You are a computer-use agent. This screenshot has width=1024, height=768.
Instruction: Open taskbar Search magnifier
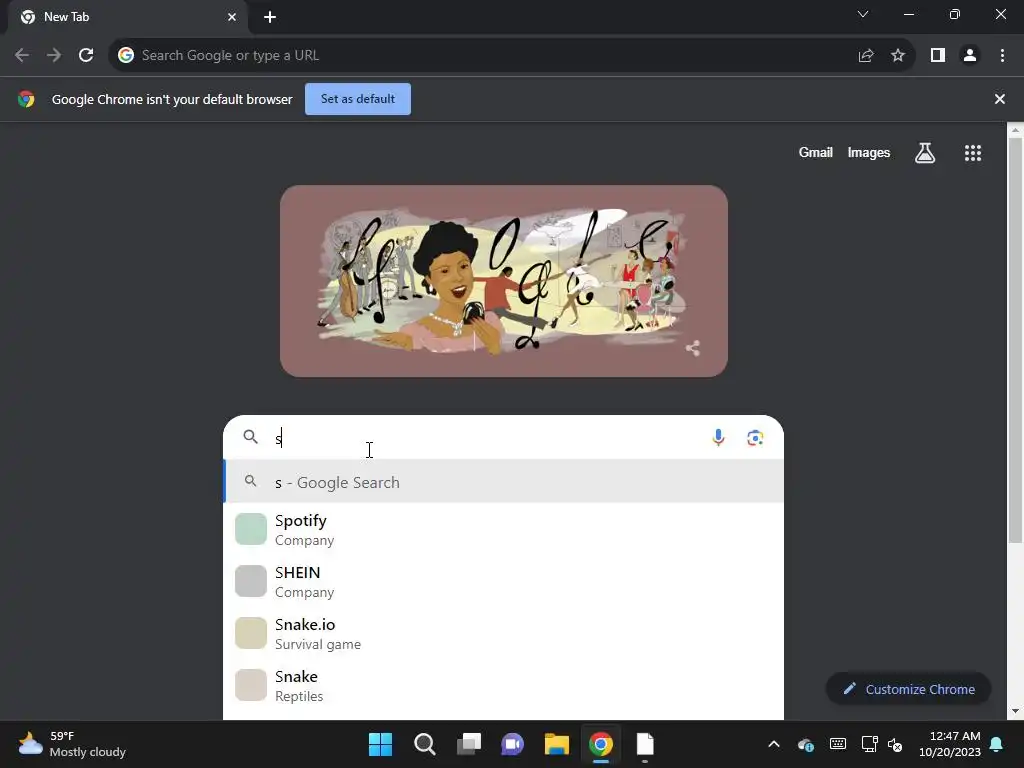(x=424, y=744)
